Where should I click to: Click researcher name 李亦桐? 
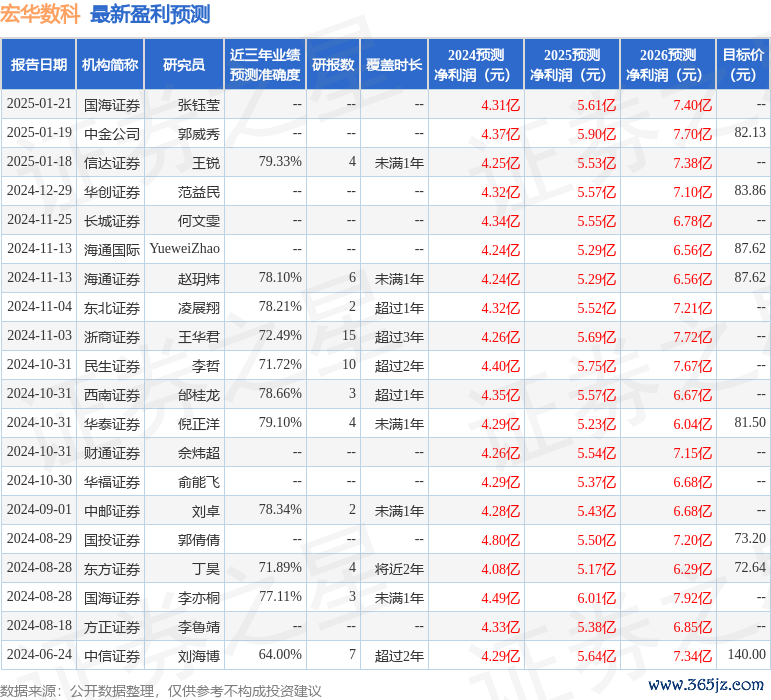click(x=199, y=598)
